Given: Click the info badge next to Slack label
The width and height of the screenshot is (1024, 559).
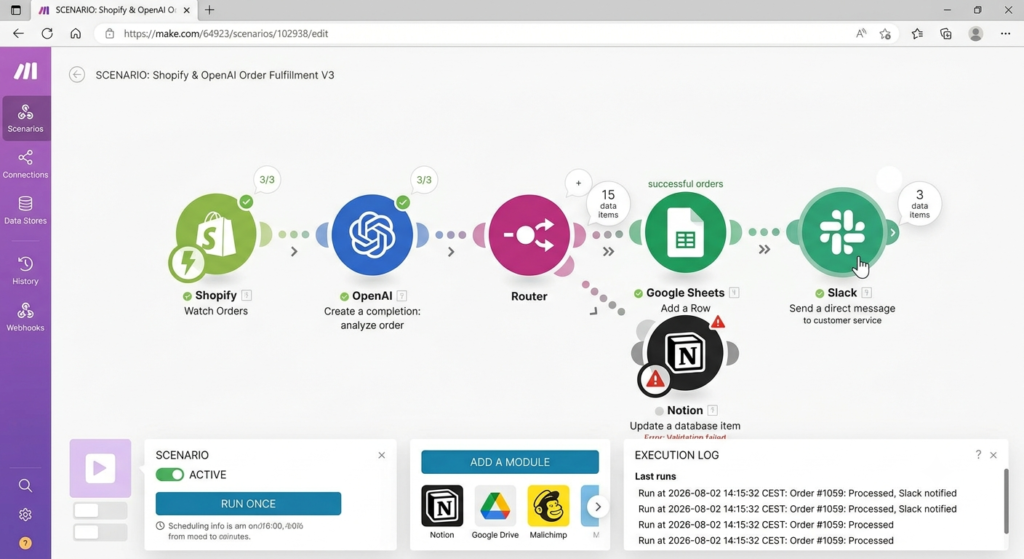Looking at the screenshot, I should tap(867, 293).
